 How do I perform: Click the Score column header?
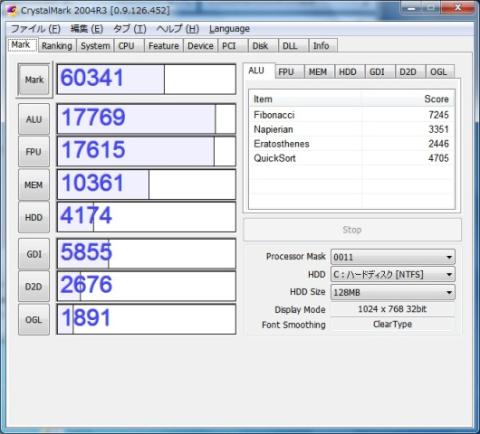pyautogui.click(x=407, y=99)
